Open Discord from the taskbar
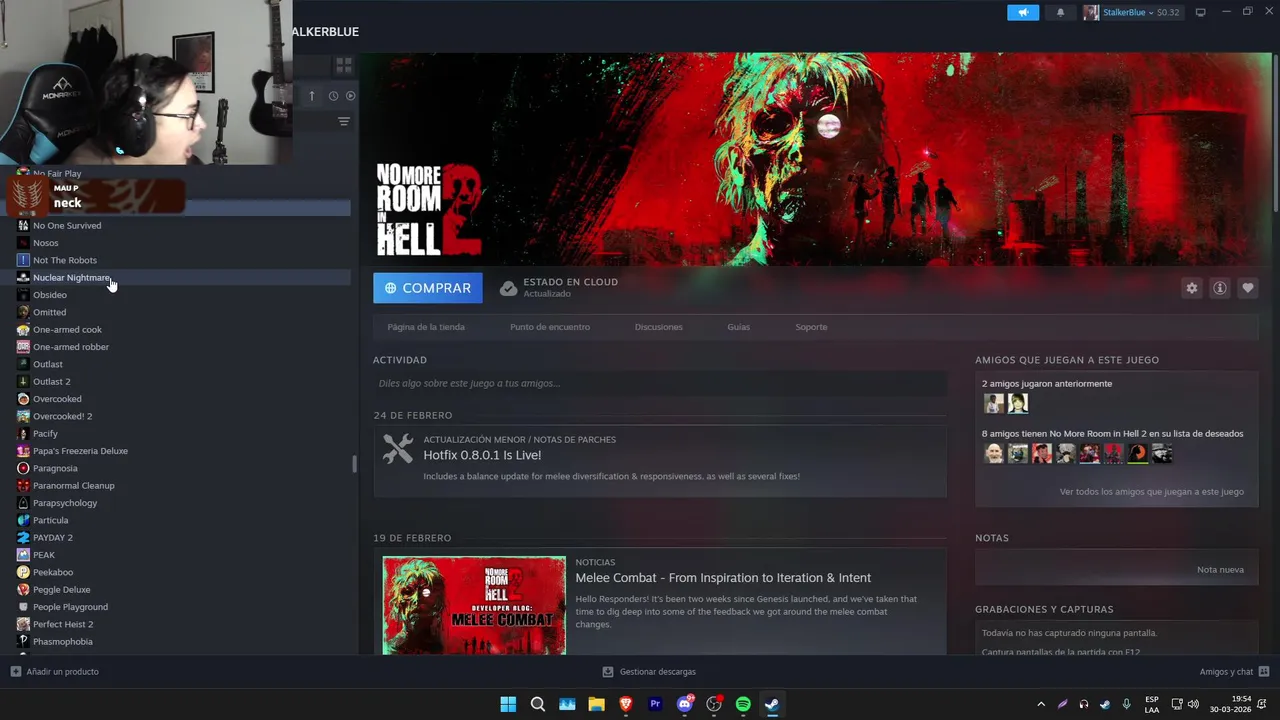Viewport: 1280px width, 720px height. (x=685, y=704)
